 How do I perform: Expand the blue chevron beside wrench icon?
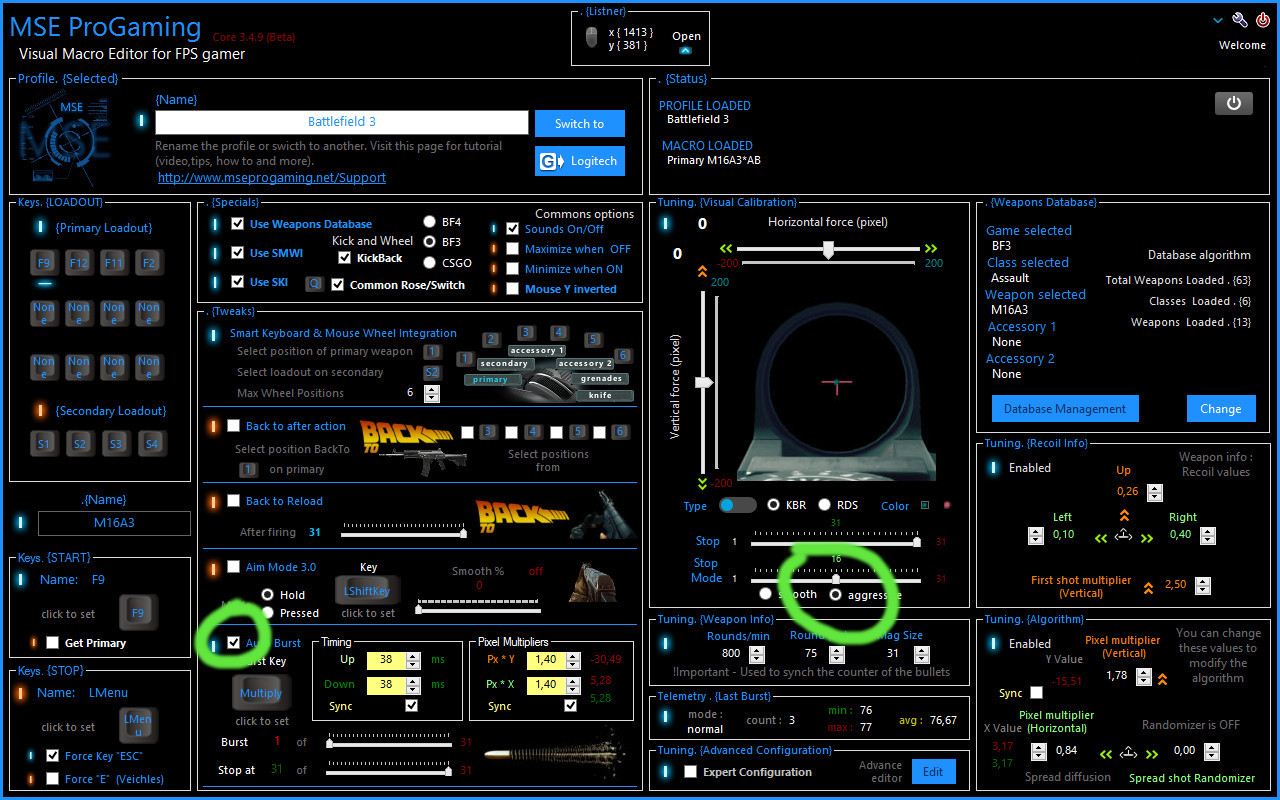tap(1218, 20)
